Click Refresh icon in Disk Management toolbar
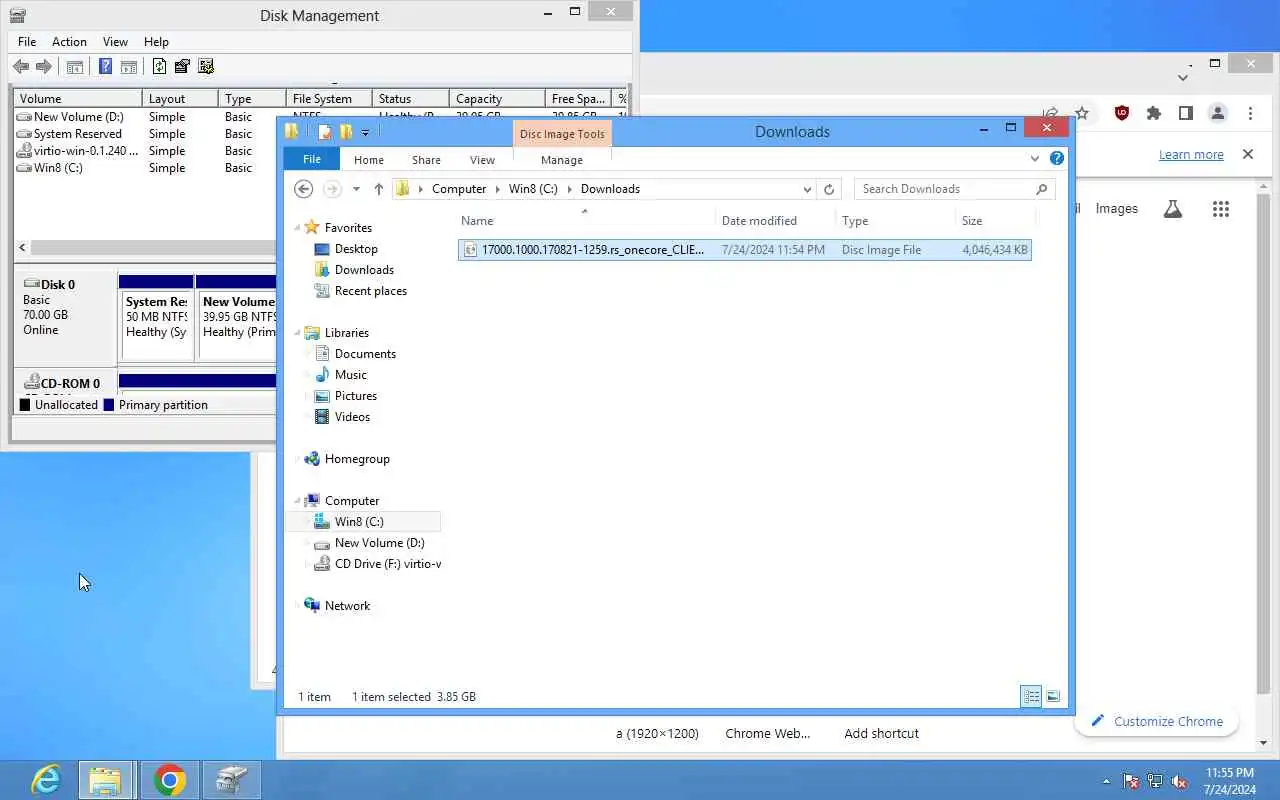The height and width of the screenshot is (800, 1280). pyautogui.click(x=159, y=67)
